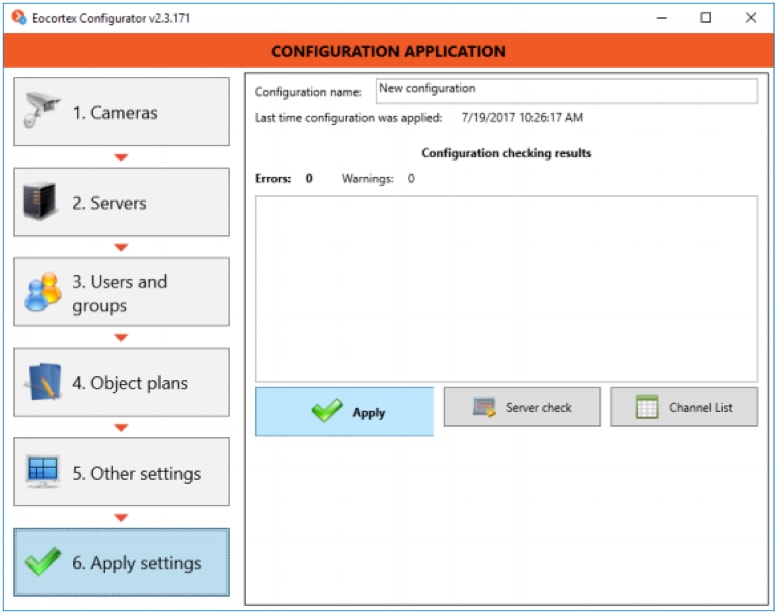Switch to the Users and groups step
The height and width of the screenshot is (612, 779).
[121, 292]
